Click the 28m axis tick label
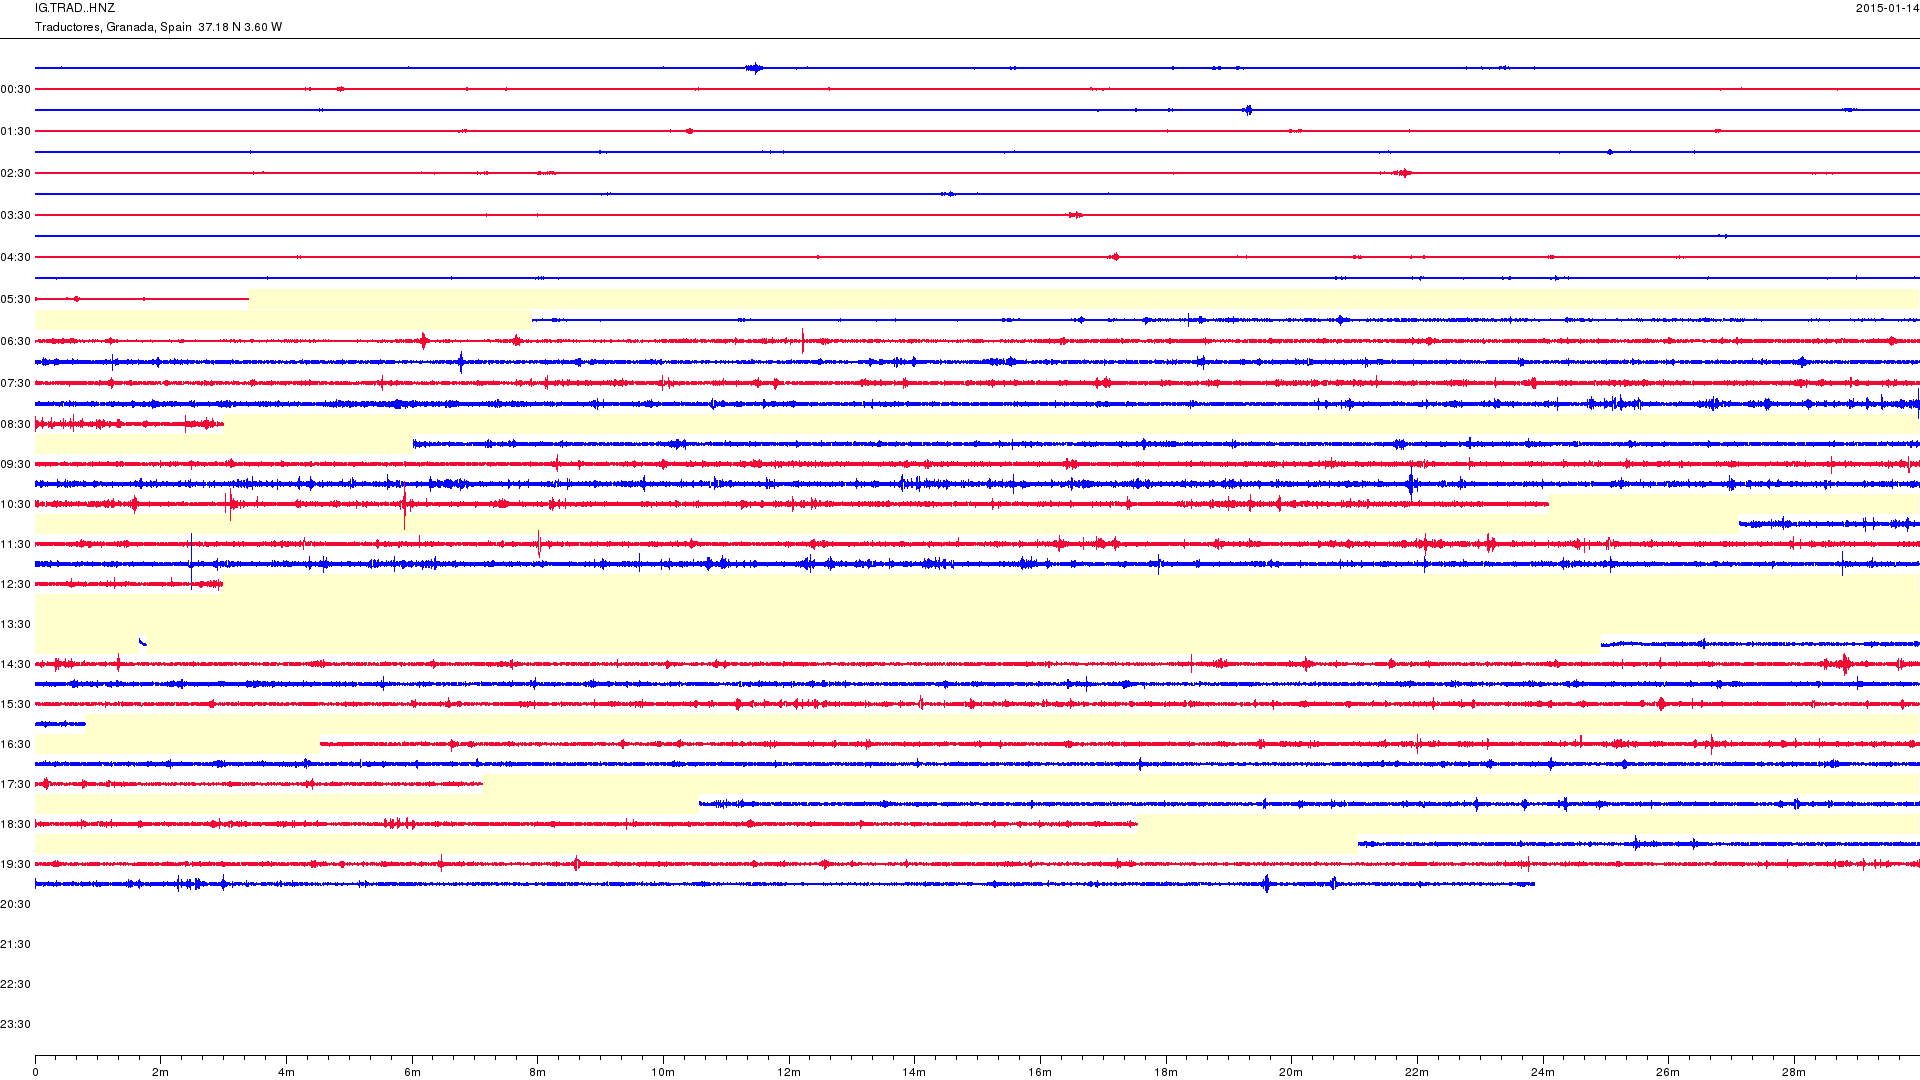 1794,1072
